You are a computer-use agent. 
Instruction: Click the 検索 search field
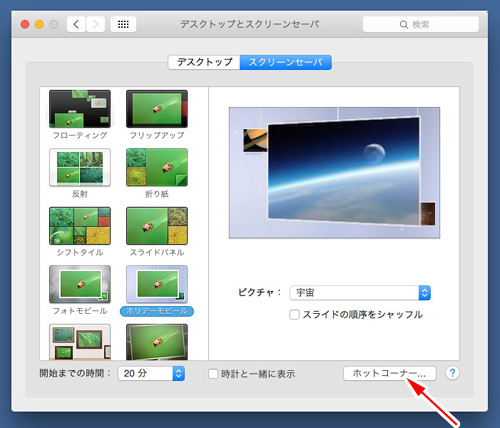421,24
